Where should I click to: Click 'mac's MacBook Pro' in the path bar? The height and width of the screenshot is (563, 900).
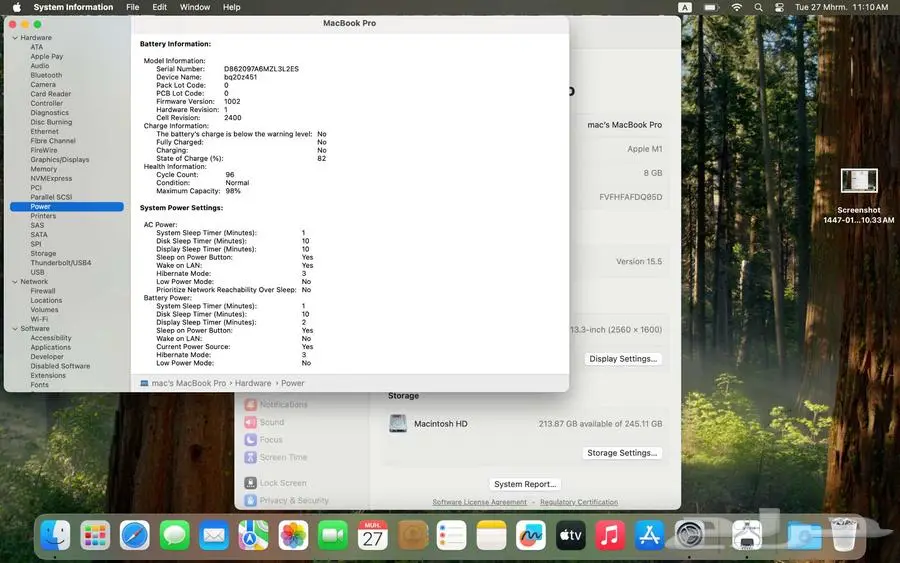(188, 383)
